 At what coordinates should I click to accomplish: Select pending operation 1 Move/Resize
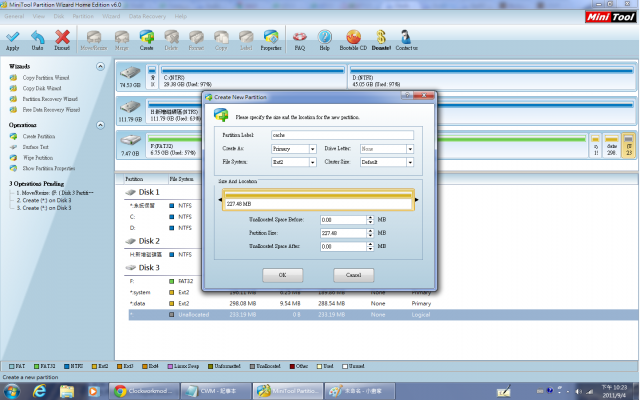click(55, 193)
